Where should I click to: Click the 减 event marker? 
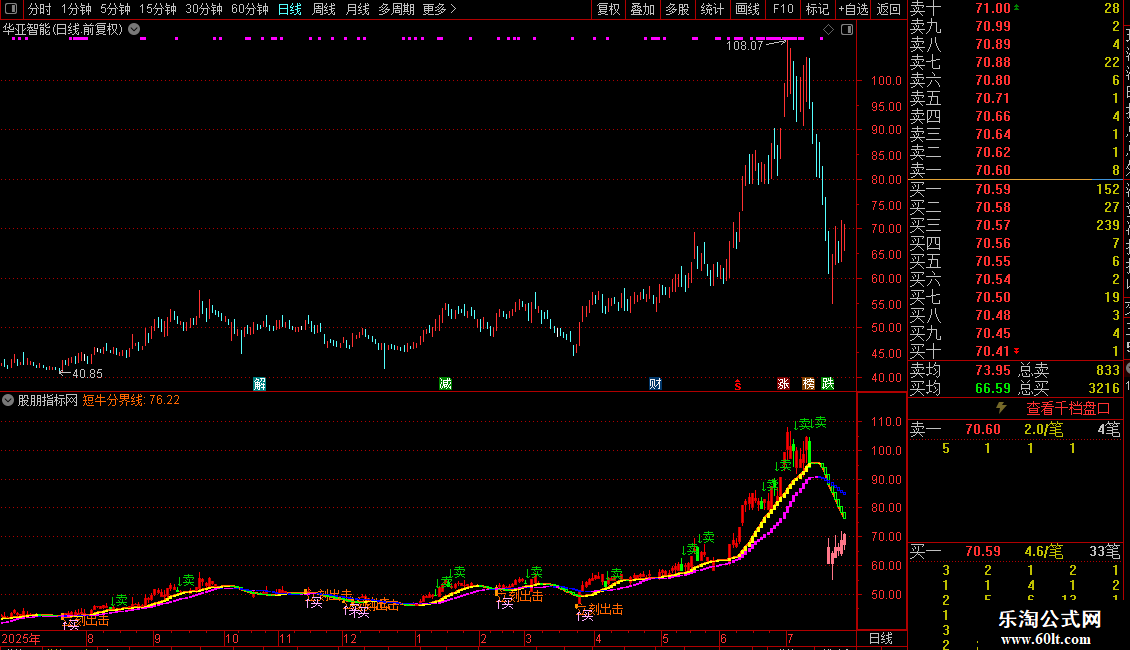(x=445, y=383)
